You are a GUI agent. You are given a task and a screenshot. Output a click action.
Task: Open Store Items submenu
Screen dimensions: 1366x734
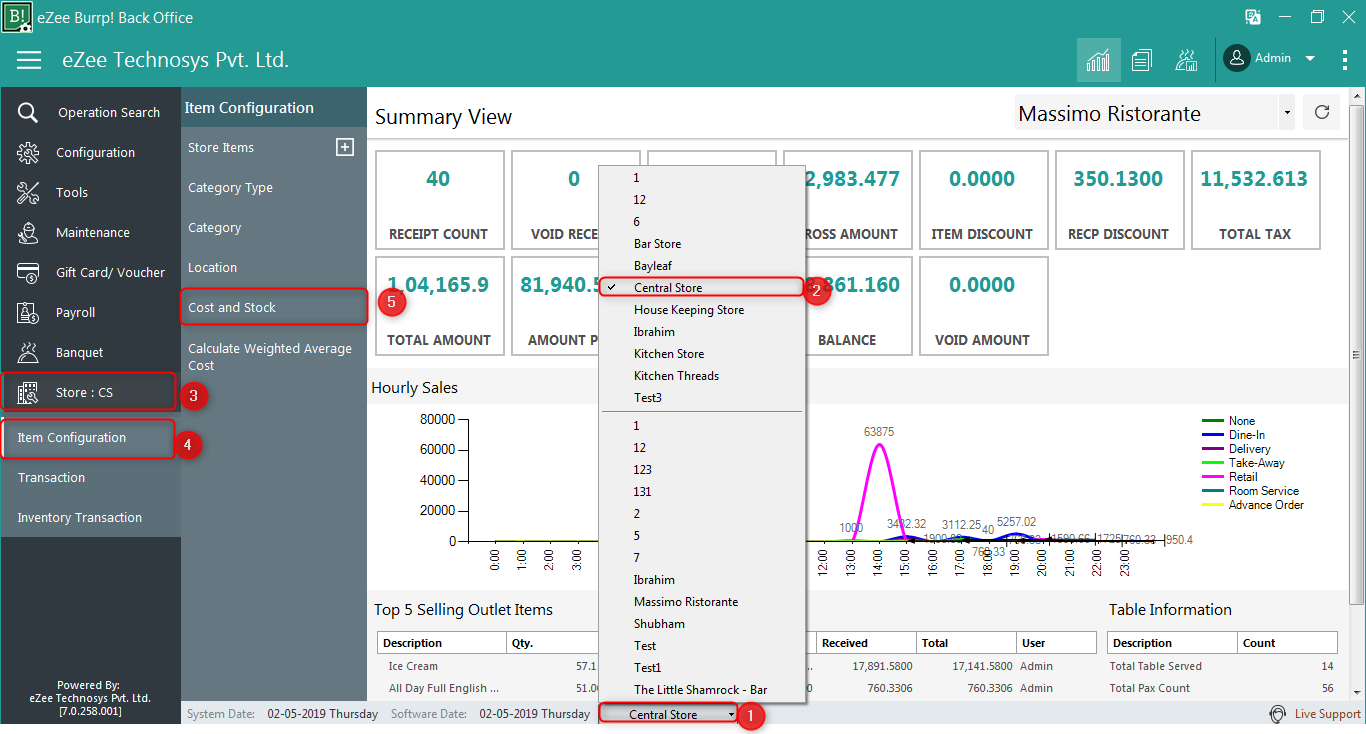click(x=221, y=148)
